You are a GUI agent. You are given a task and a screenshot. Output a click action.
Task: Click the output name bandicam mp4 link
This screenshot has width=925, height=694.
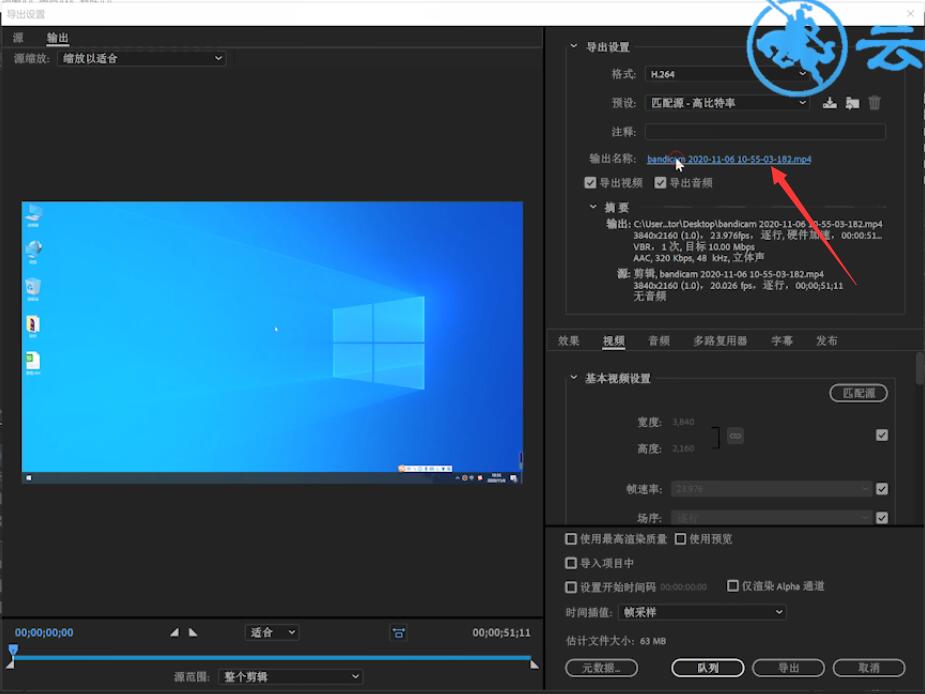point(729,159)
